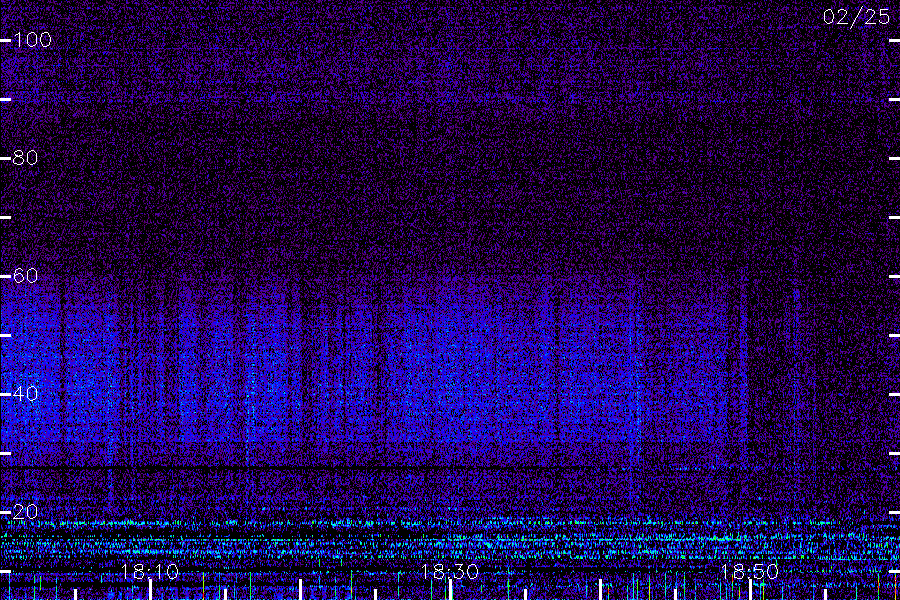Click the 100 frequency axis label
Screen dimensions: 900x600
[x=32, y=40]
